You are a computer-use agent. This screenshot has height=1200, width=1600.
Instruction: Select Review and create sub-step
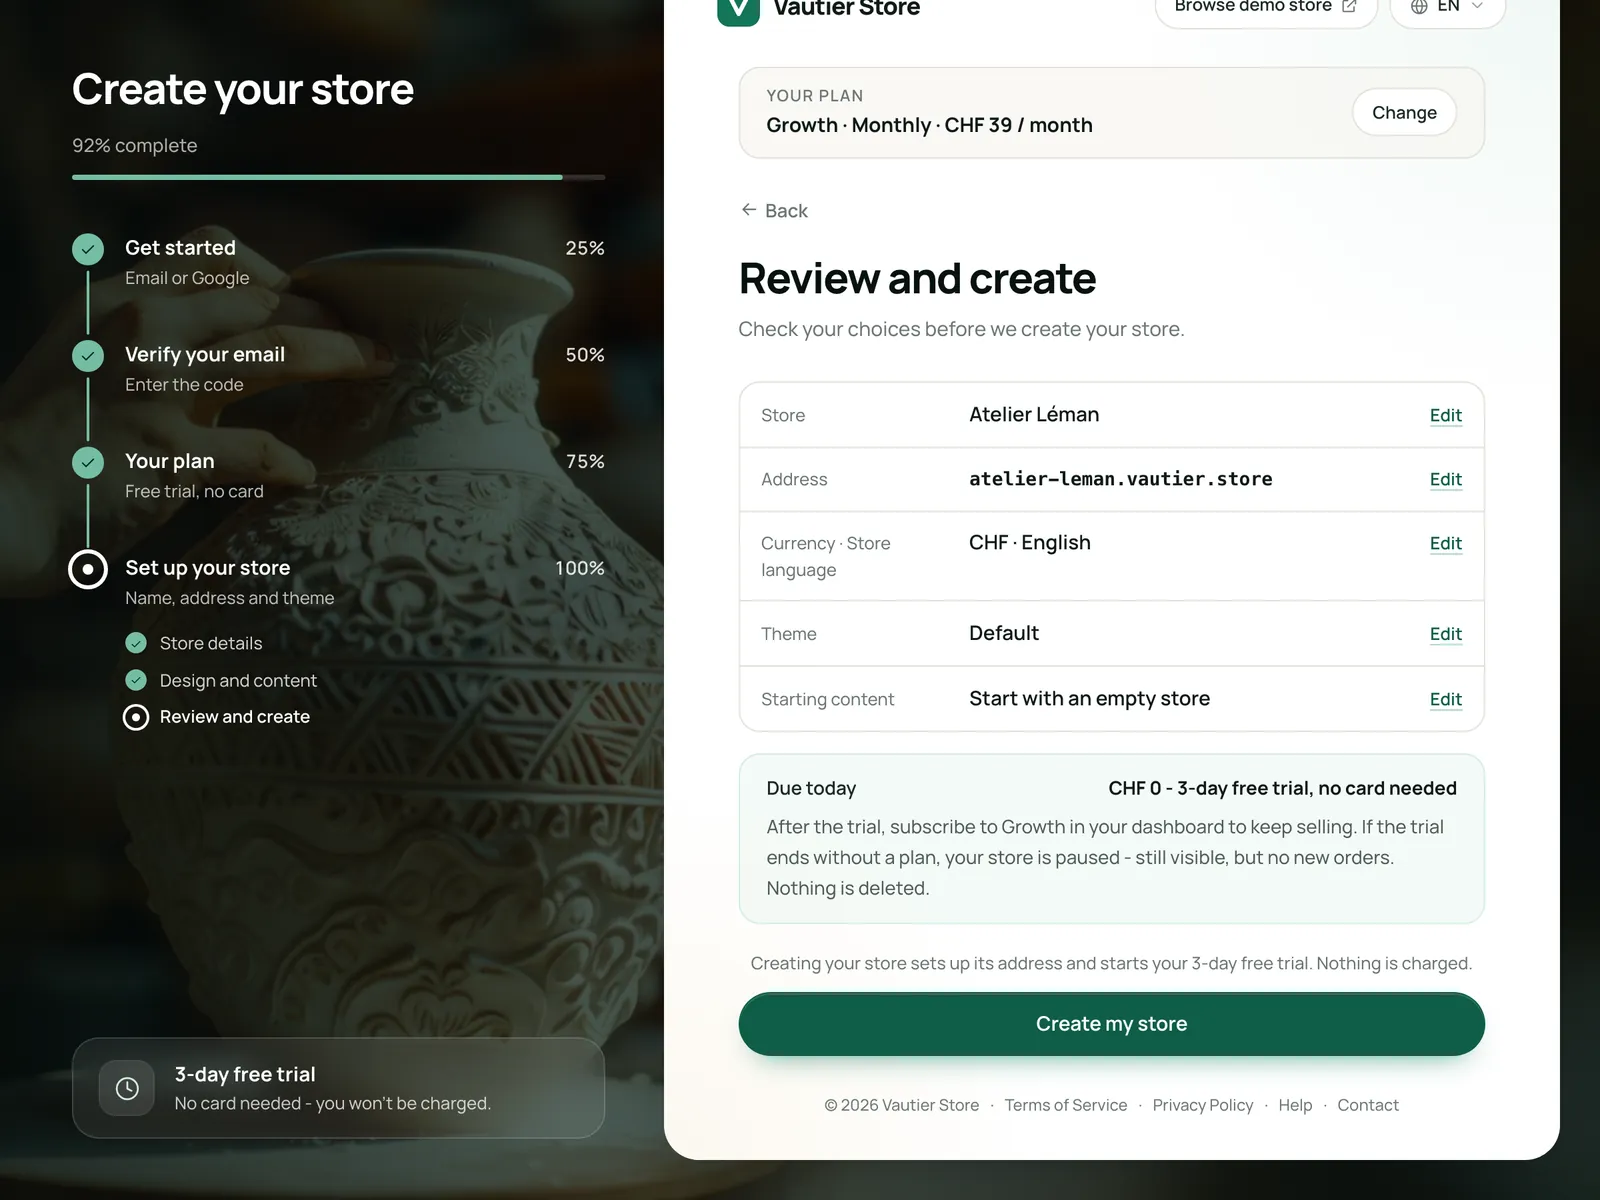tap(216, 717)
